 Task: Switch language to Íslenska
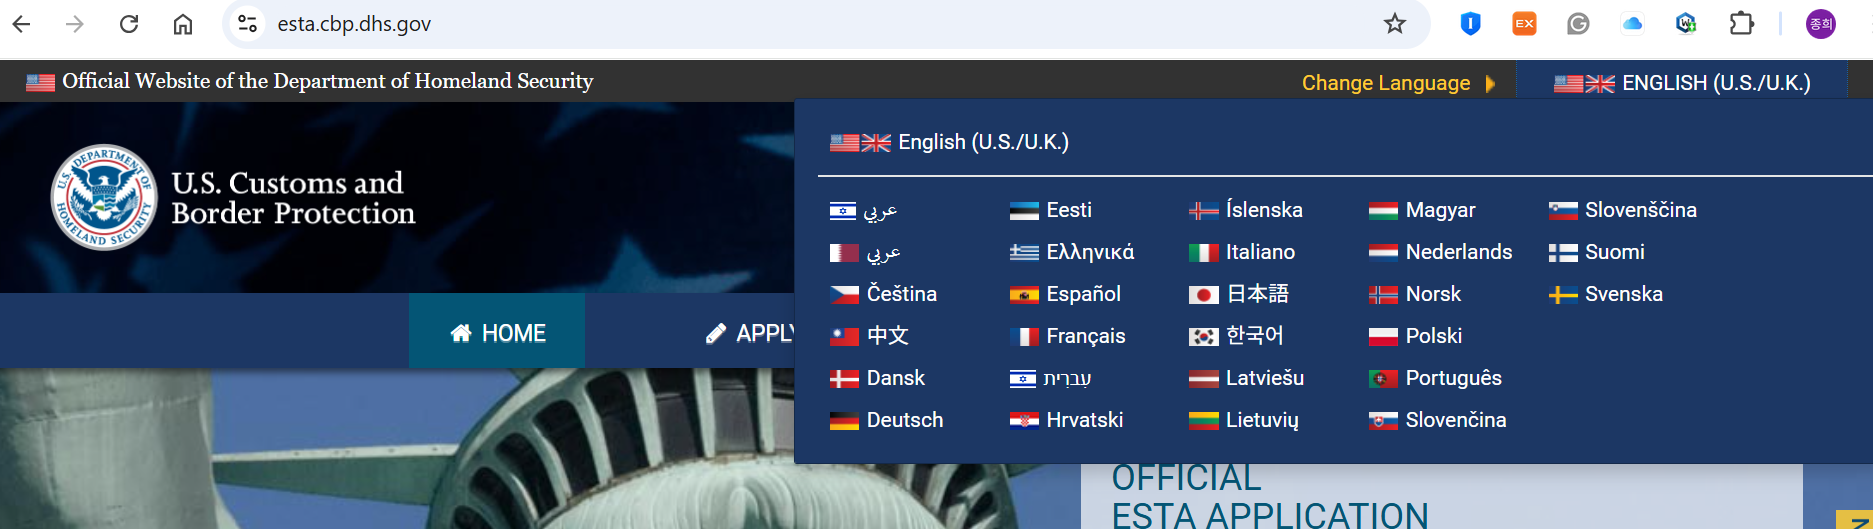[1245, 210]
